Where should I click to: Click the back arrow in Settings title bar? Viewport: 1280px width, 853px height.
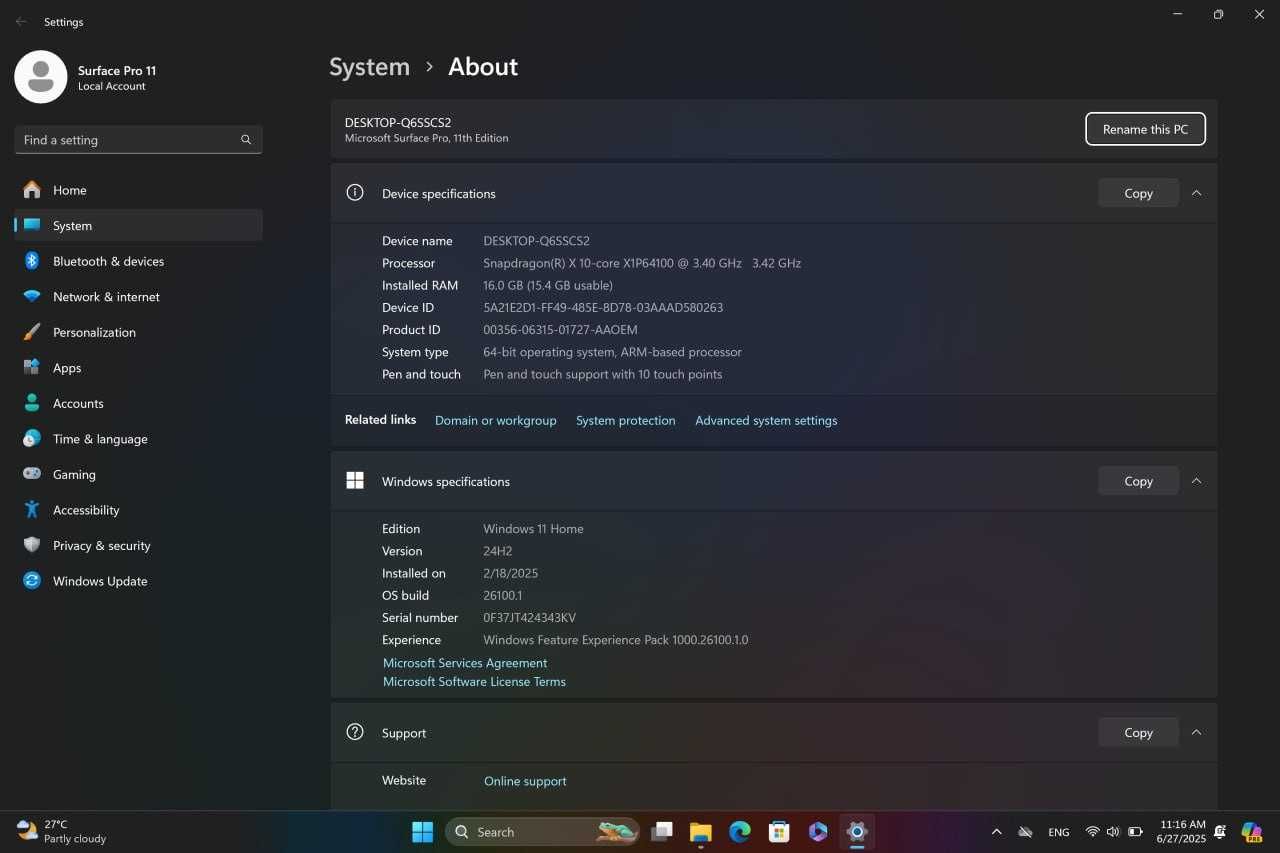[21, 21]
